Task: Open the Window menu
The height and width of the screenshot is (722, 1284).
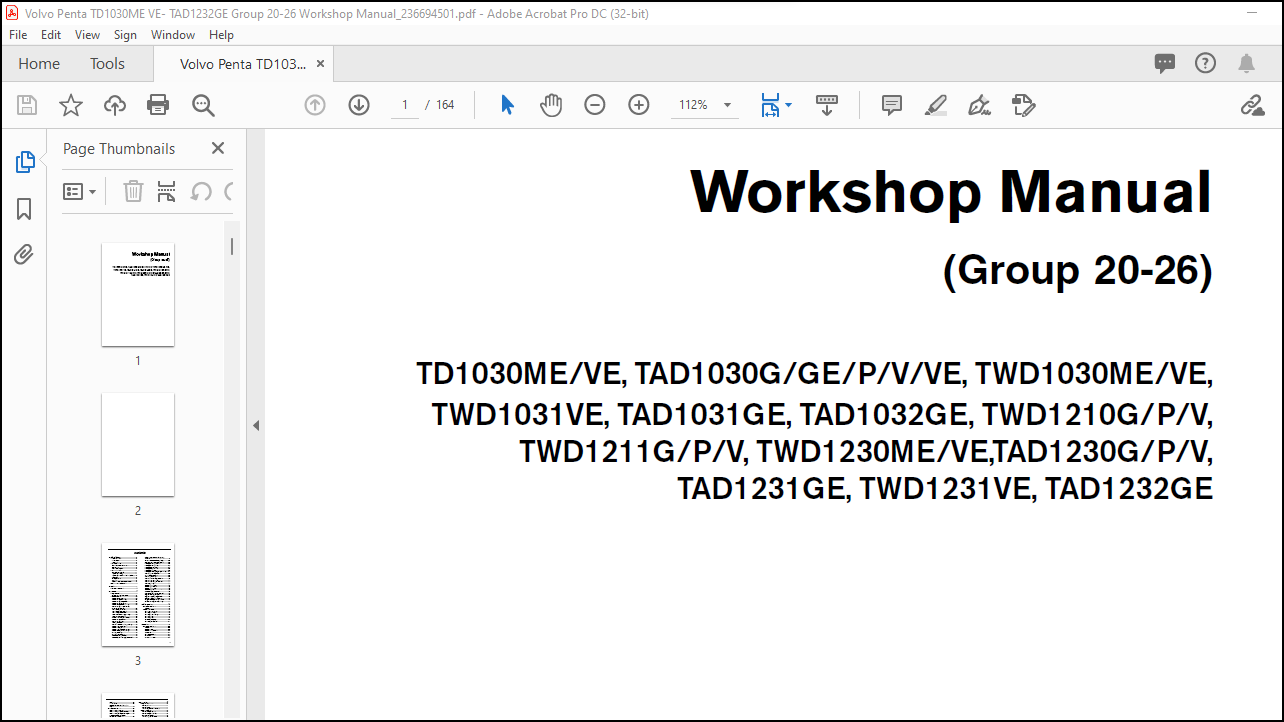Action: (173, 34)
